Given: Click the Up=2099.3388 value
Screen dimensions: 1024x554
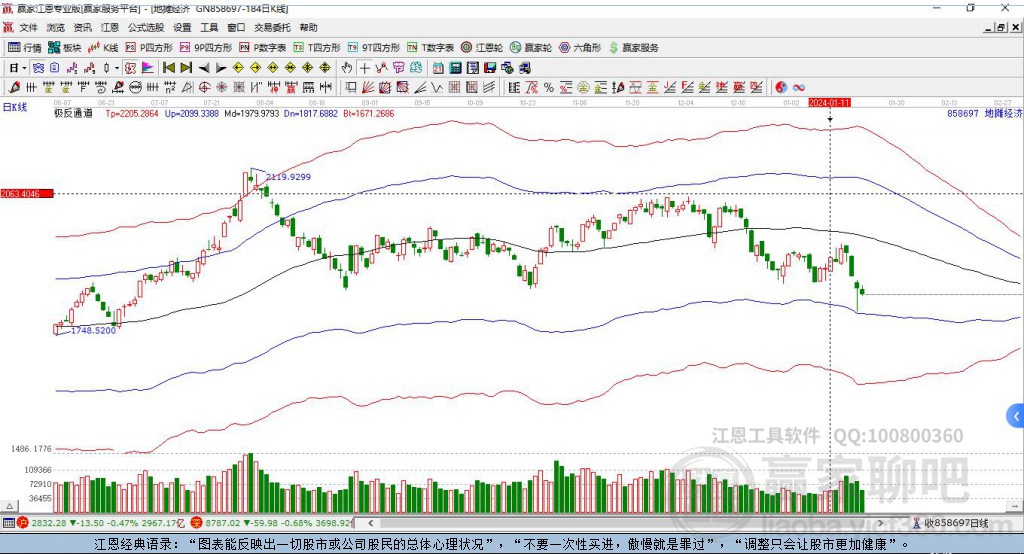Looking at the screenshot, I should pyautogui.click(x=191, y=113).
